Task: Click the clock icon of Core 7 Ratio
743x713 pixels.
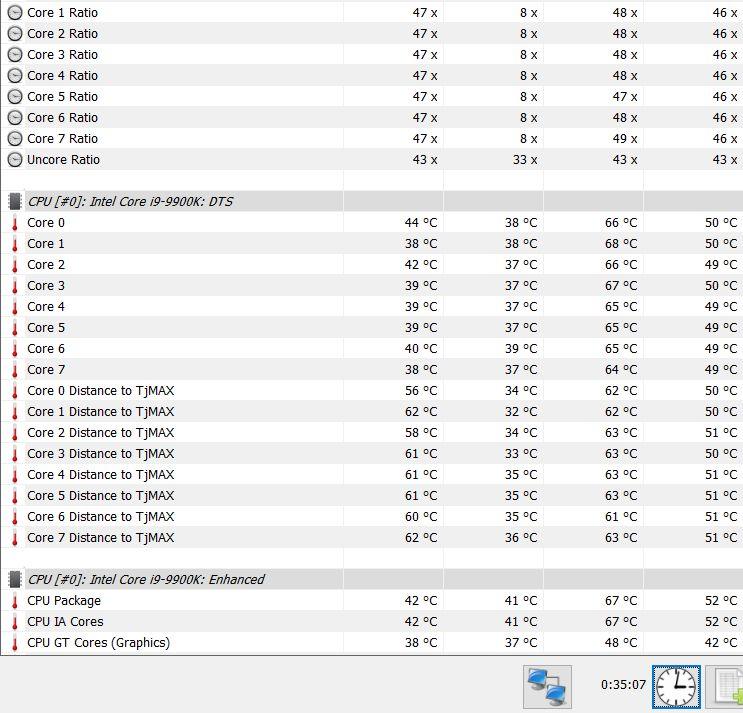Action: (15, 139)
